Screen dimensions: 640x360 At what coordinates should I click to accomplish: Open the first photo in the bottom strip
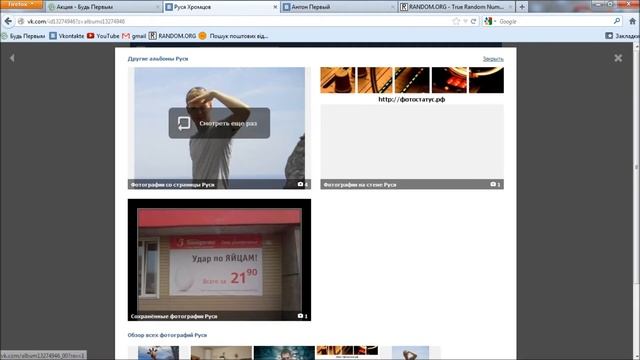coord(158,353)
